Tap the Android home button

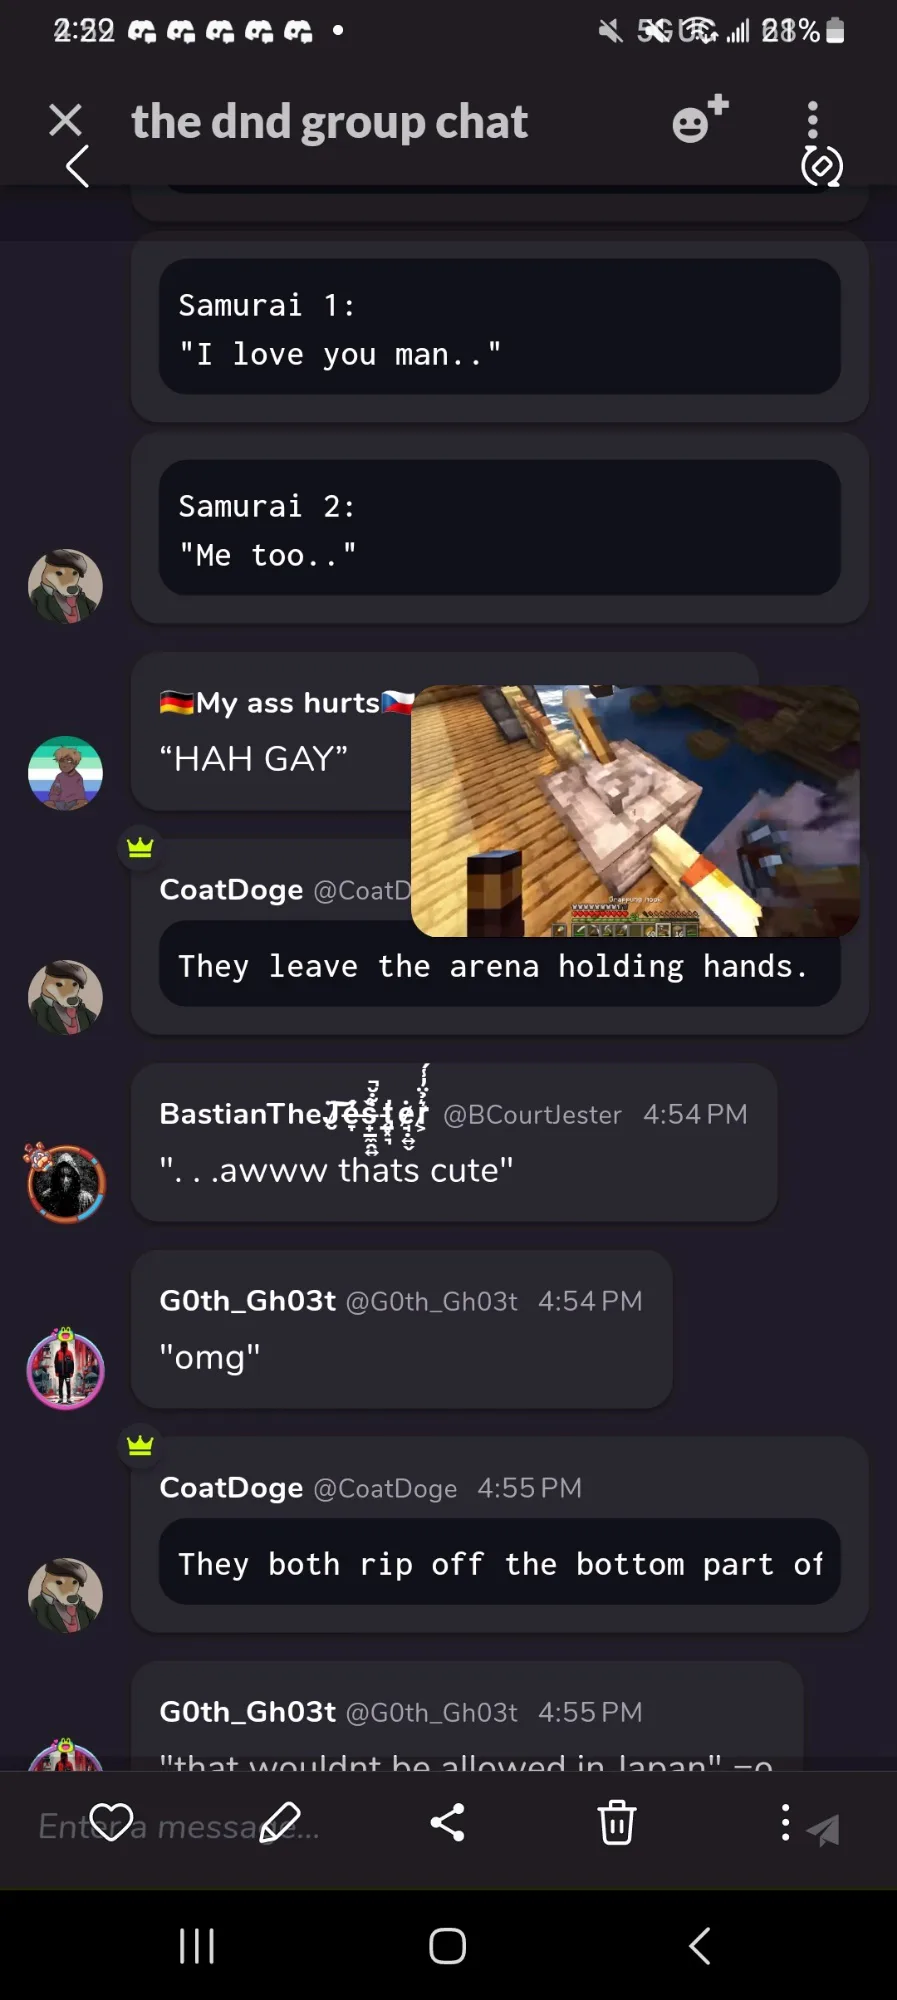coord(447,1946)
